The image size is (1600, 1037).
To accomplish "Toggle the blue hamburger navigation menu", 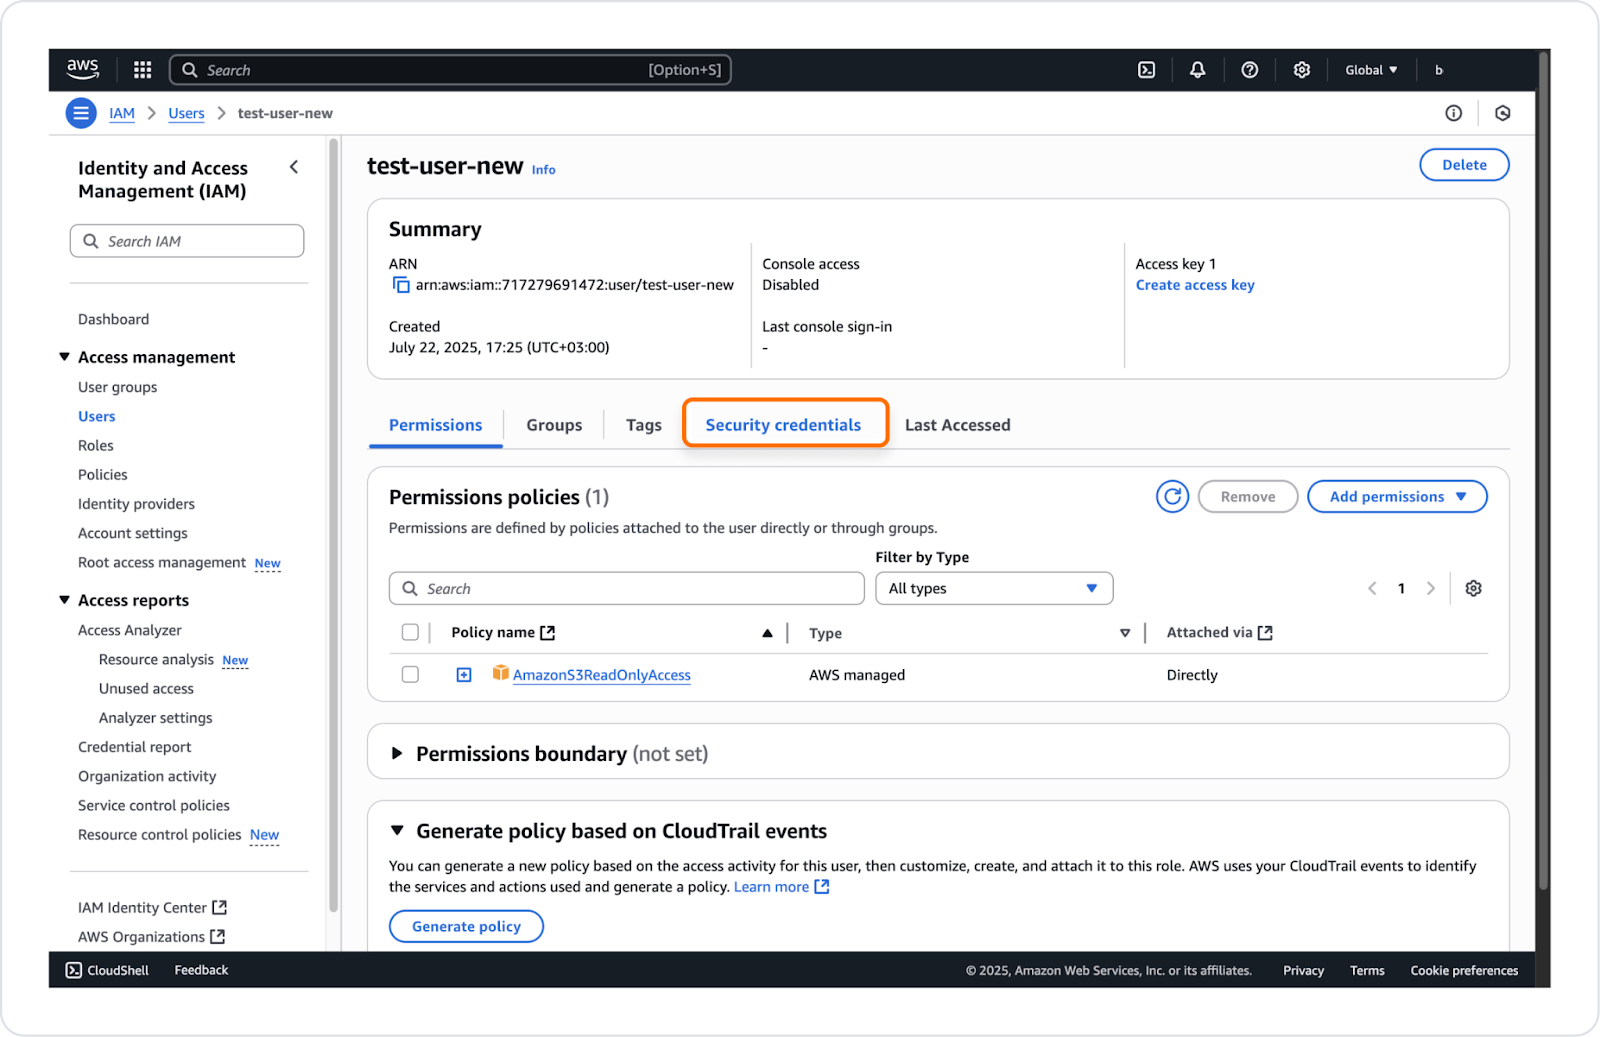I will pos(81,113).
